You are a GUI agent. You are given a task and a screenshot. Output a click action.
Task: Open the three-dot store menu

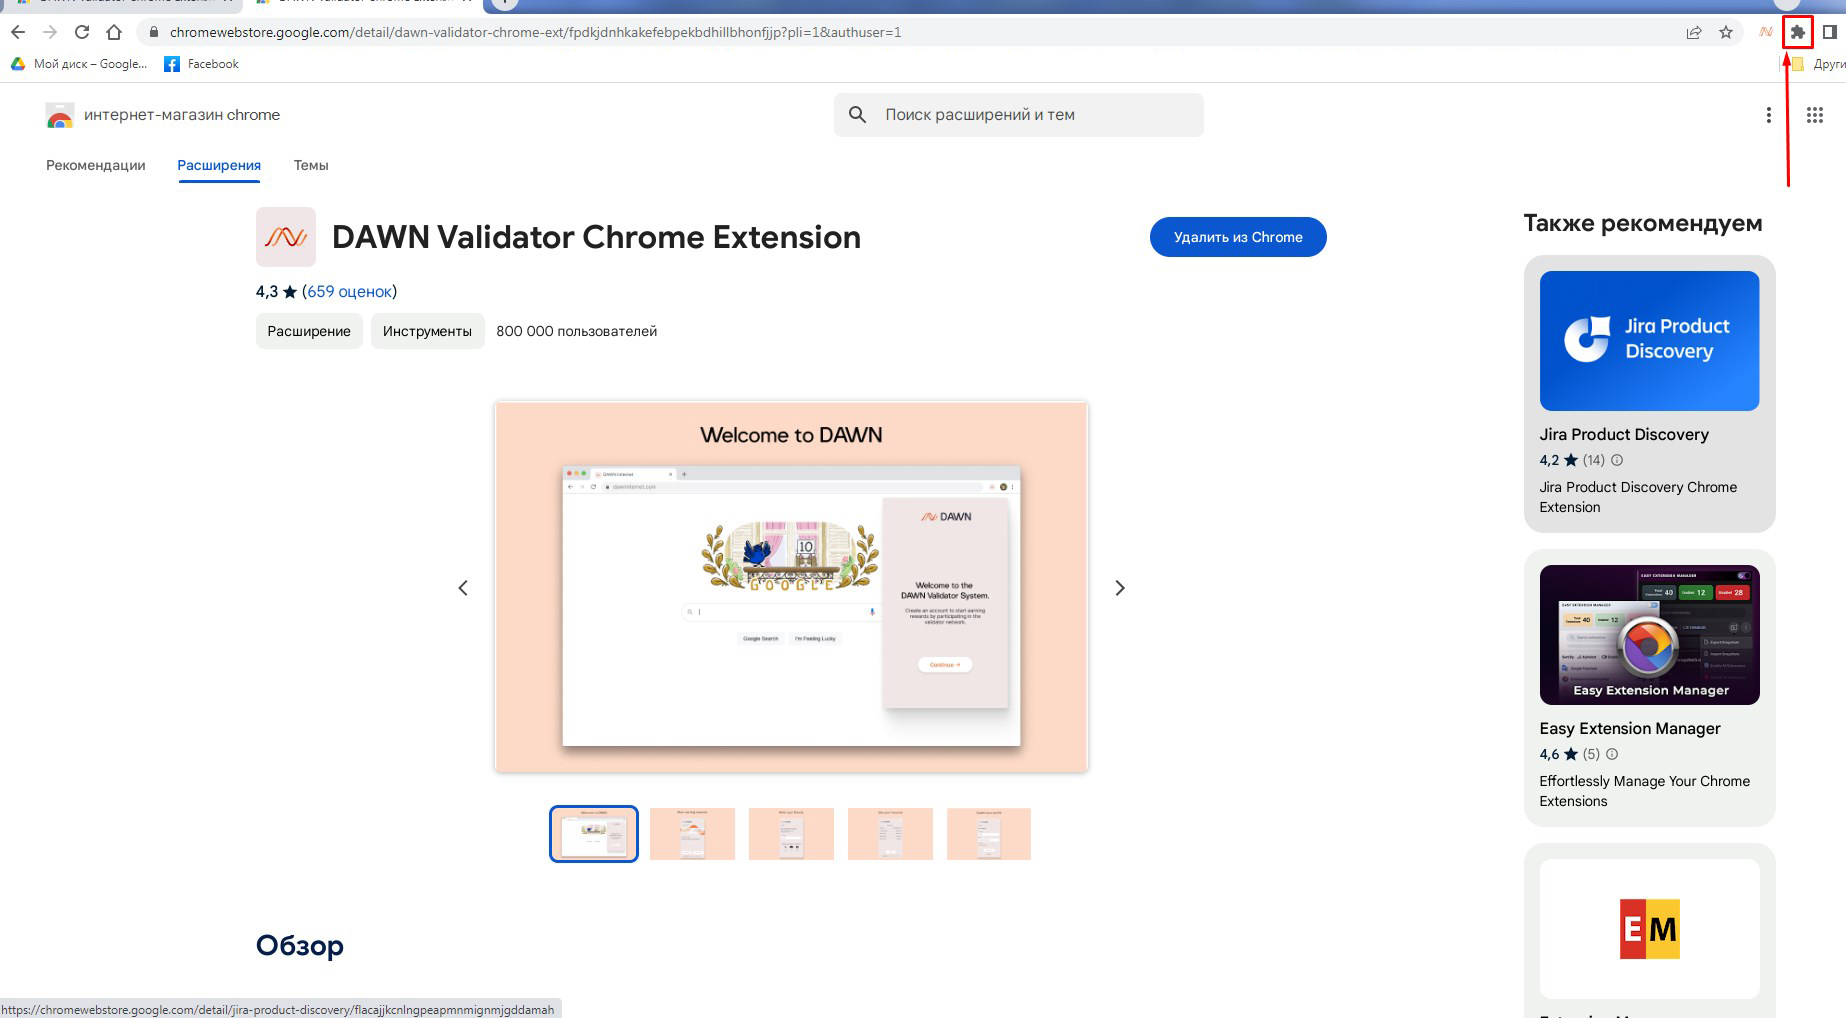pos(1769,115)
